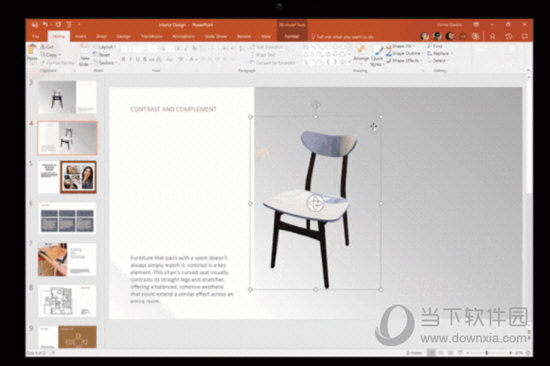
Task: Click the Save icon in quick access toolbar
Action: (35, 25)
